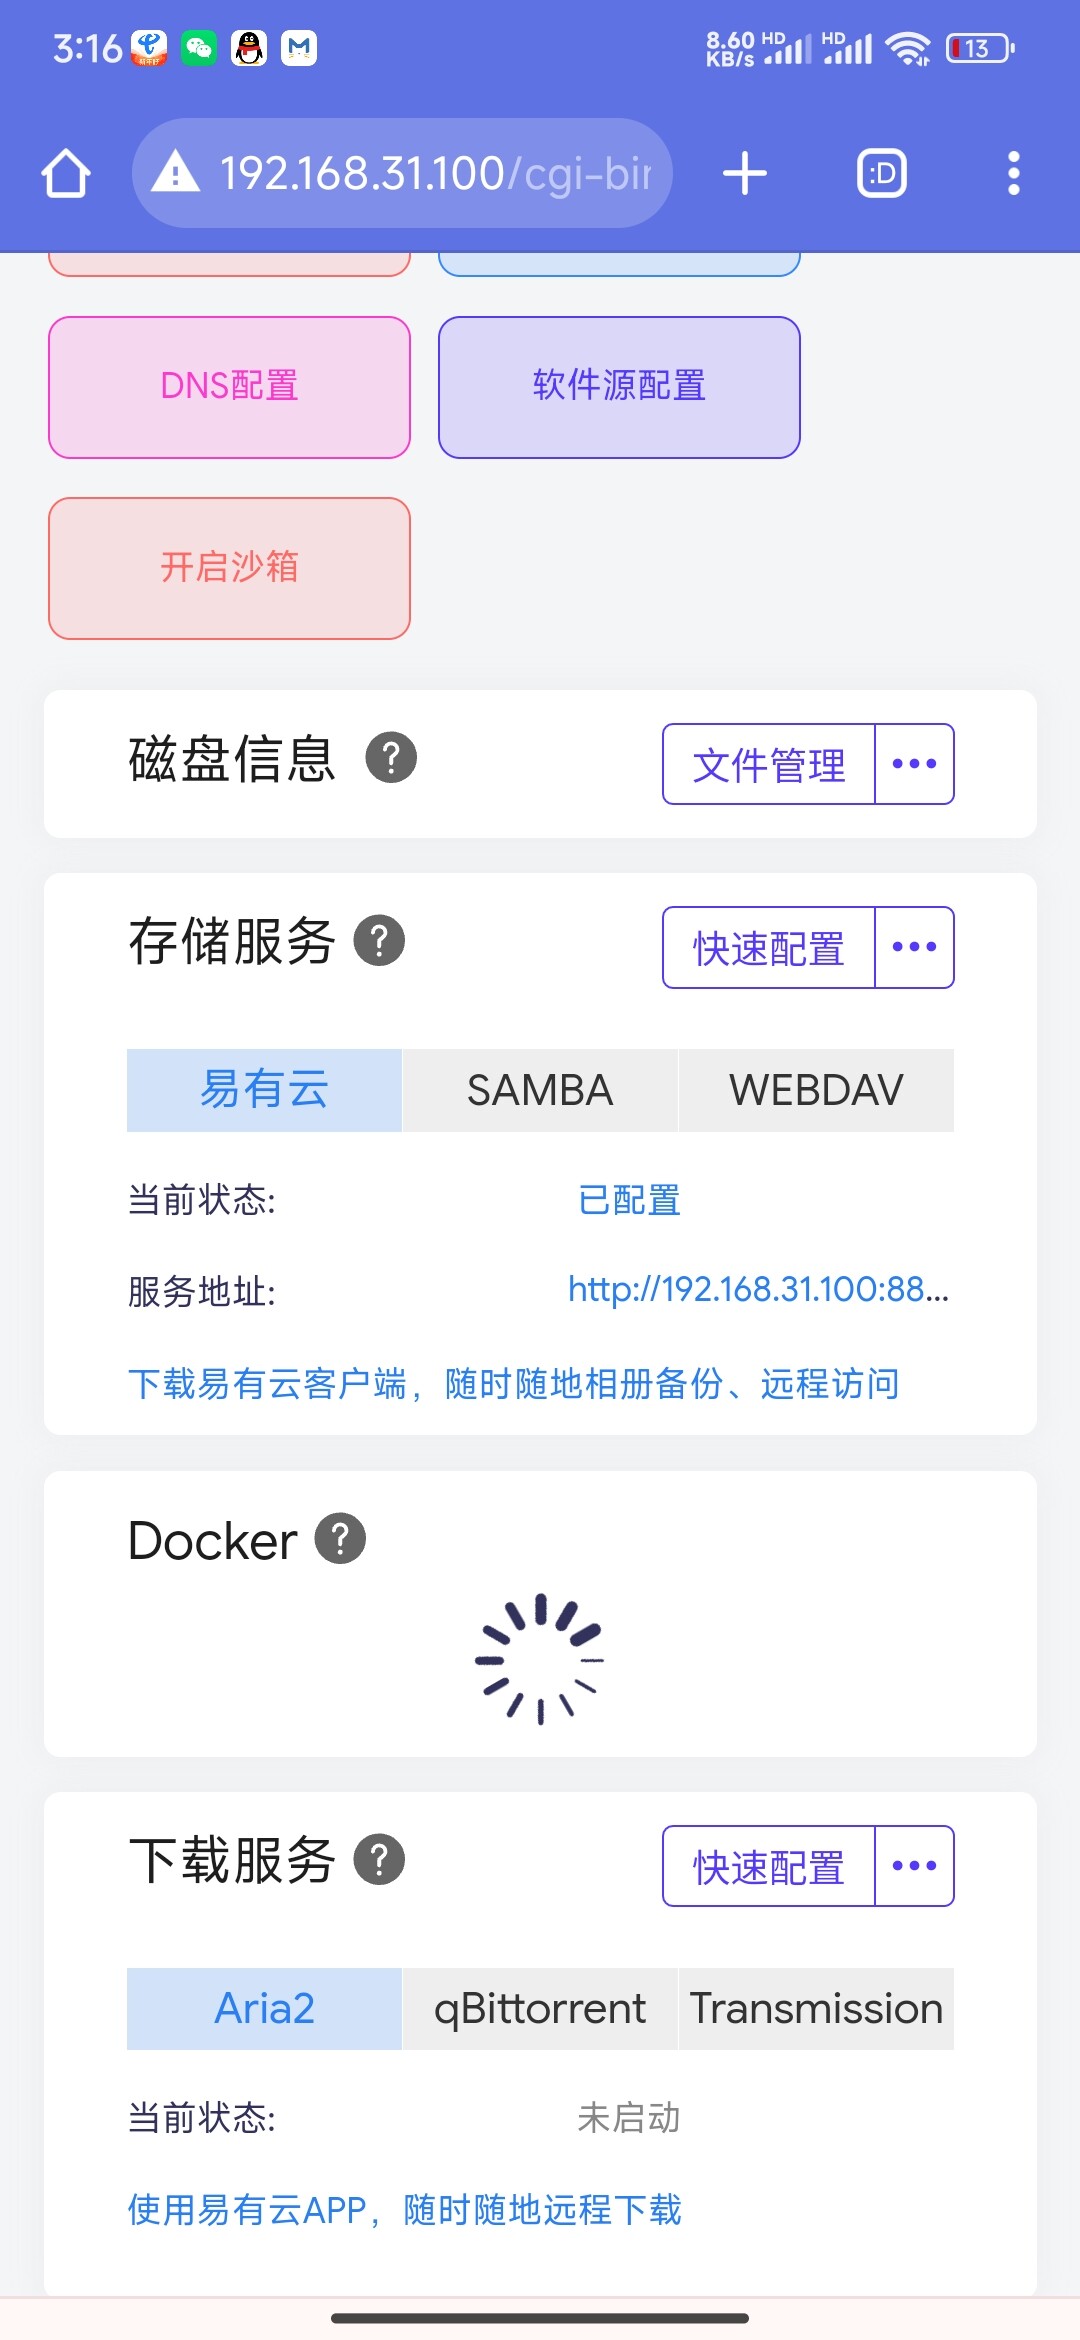This screenshot has height=2340, width=1080.
Task: Switch to the WEBDAV tab
Action: coord(816,1090)
